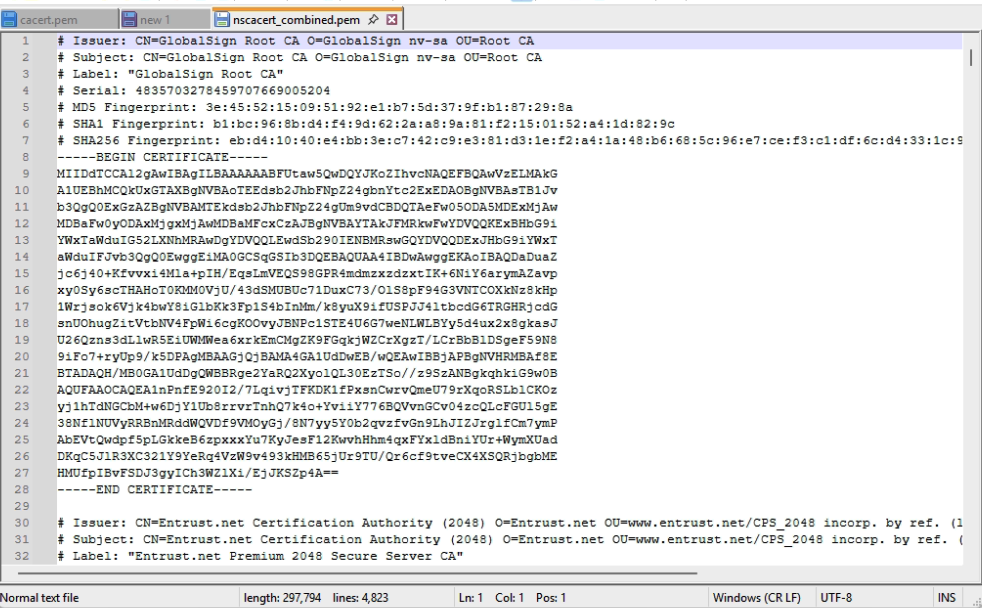Click the purple save icon on new 1 tab
Screen dimensions: 982x608
[x=129, y=19]
